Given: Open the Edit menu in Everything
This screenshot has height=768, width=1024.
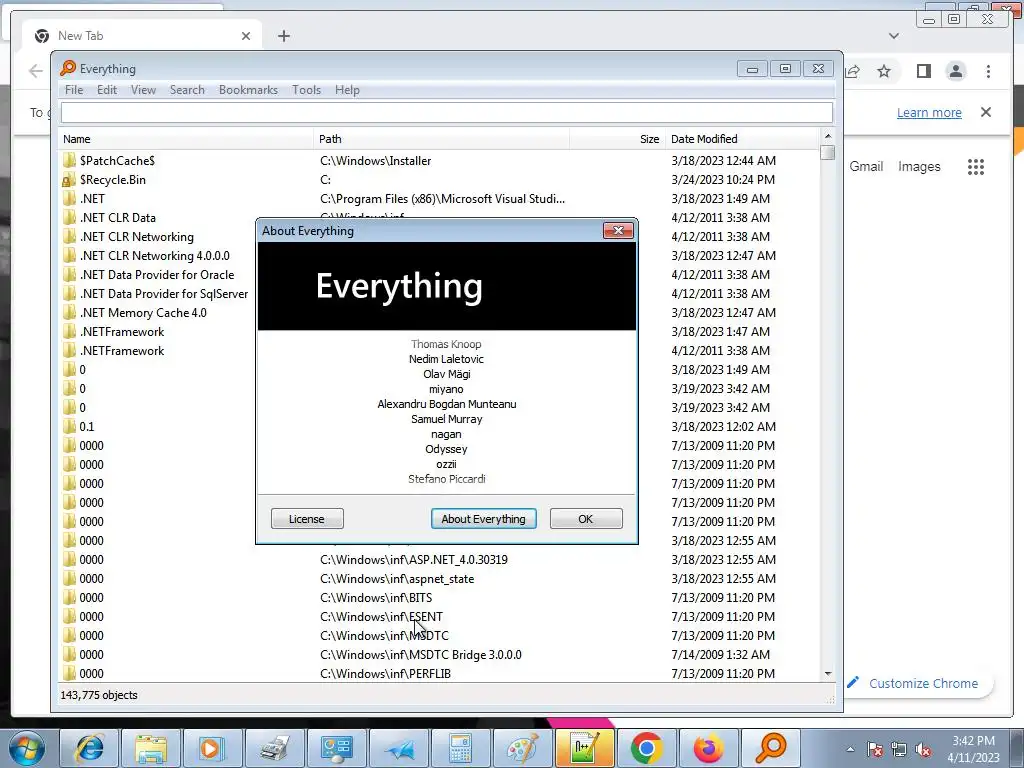Looking at the screenshot, I should click(x=107, y=90).
